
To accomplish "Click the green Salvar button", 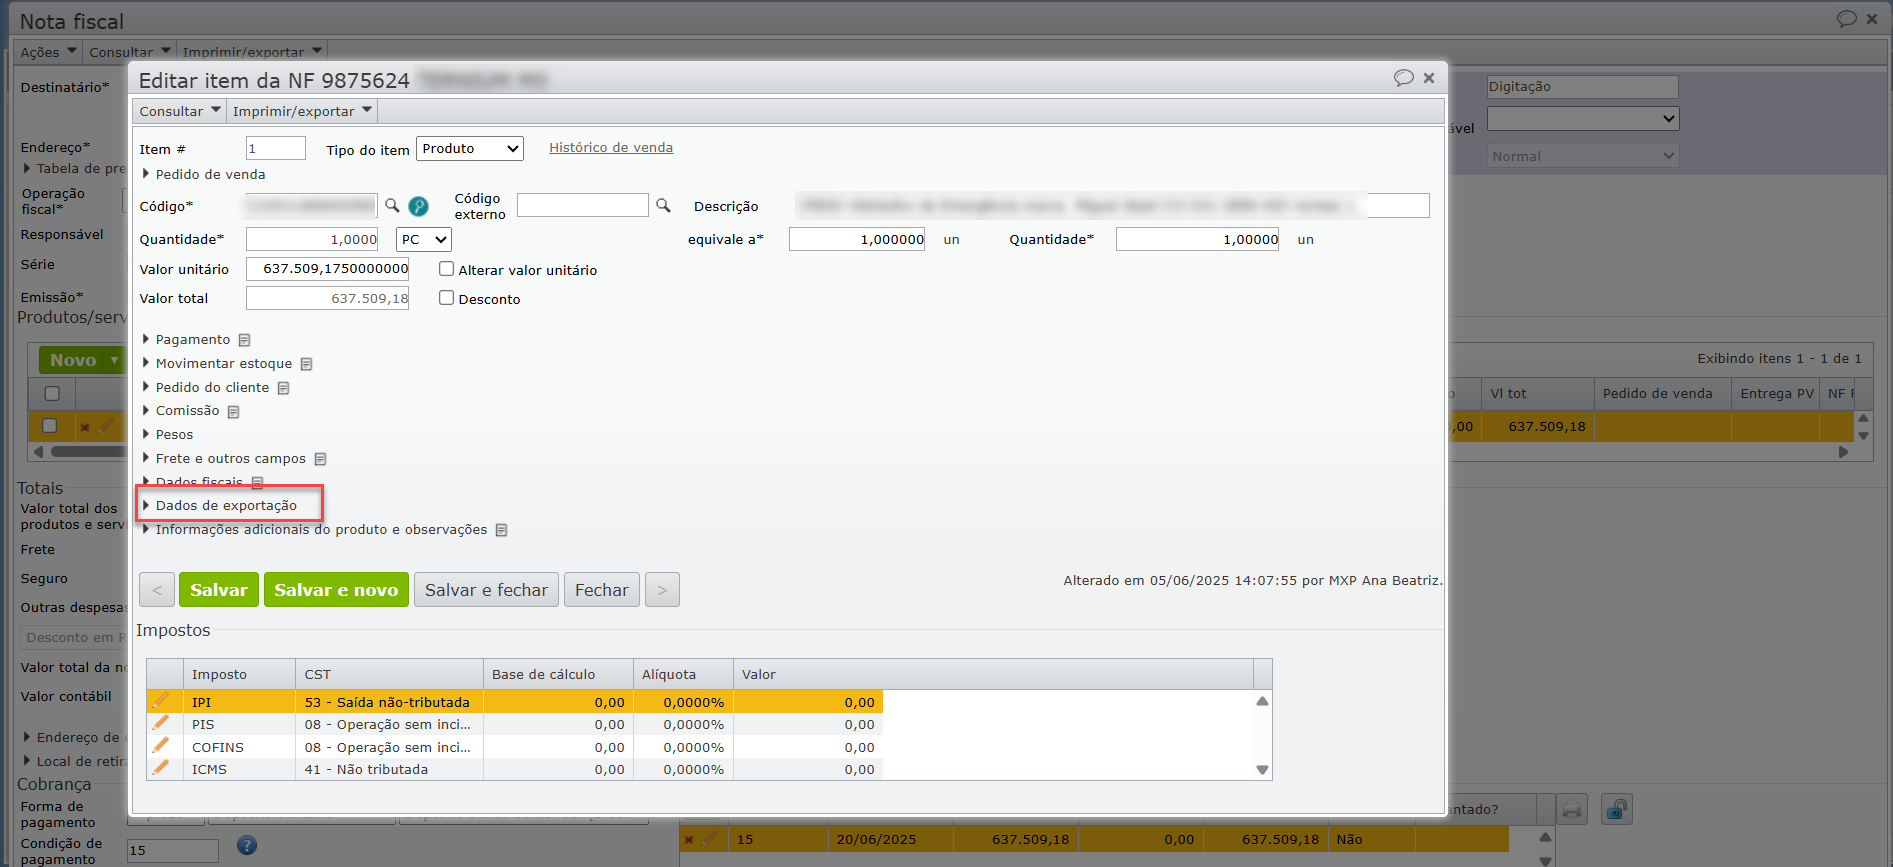I will pos(219,590).
